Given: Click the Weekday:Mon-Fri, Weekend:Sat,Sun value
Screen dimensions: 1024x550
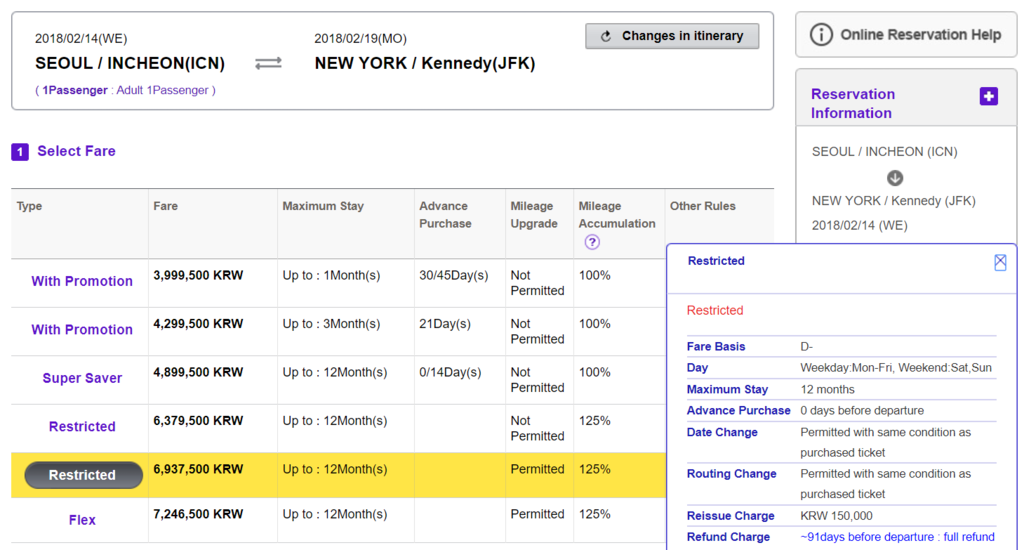Looking at the screenshot, I should [896, 368].
